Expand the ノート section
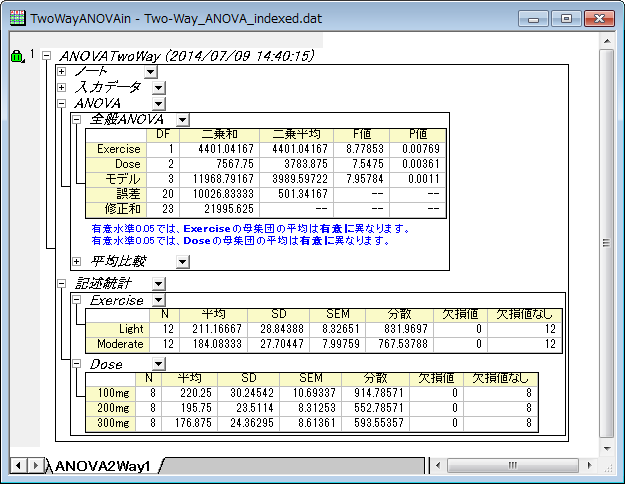Image resolution: width=625 pixels, height=484 pixels. click(x=61, y=72)
